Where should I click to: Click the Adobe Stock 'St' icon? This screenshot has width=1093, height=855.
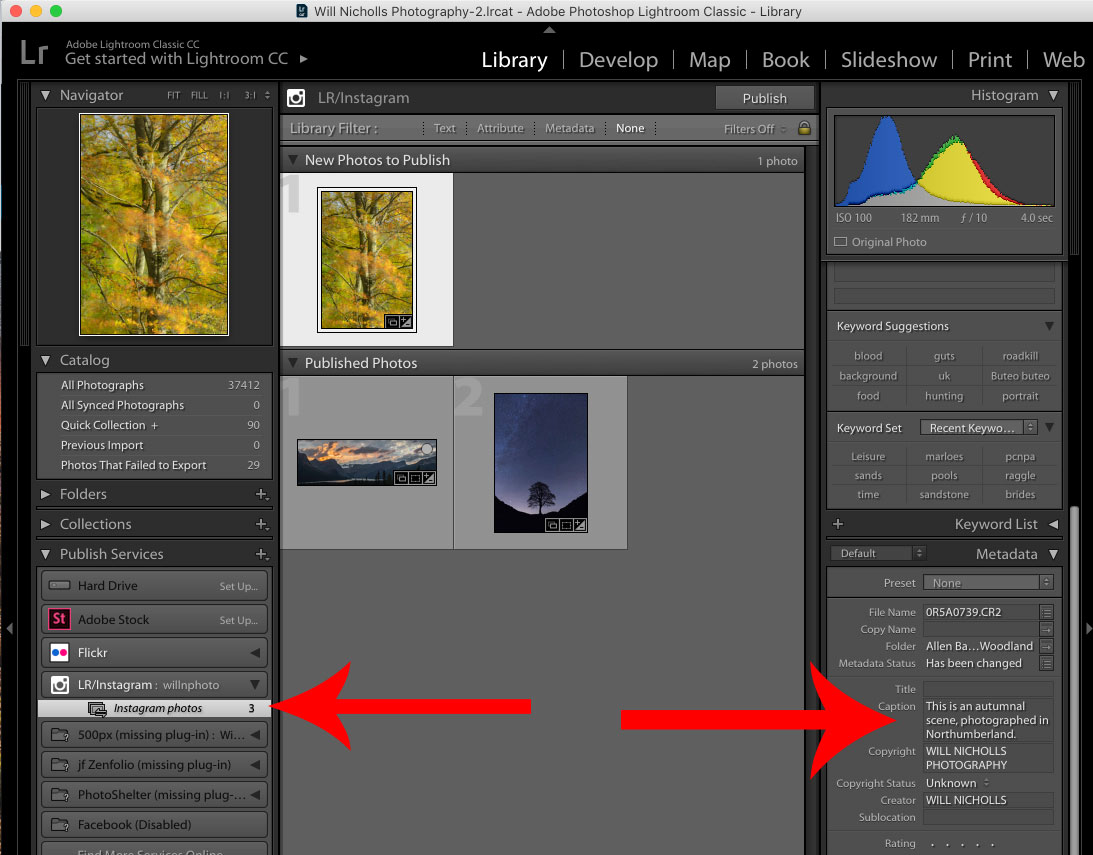click(61, 619)
